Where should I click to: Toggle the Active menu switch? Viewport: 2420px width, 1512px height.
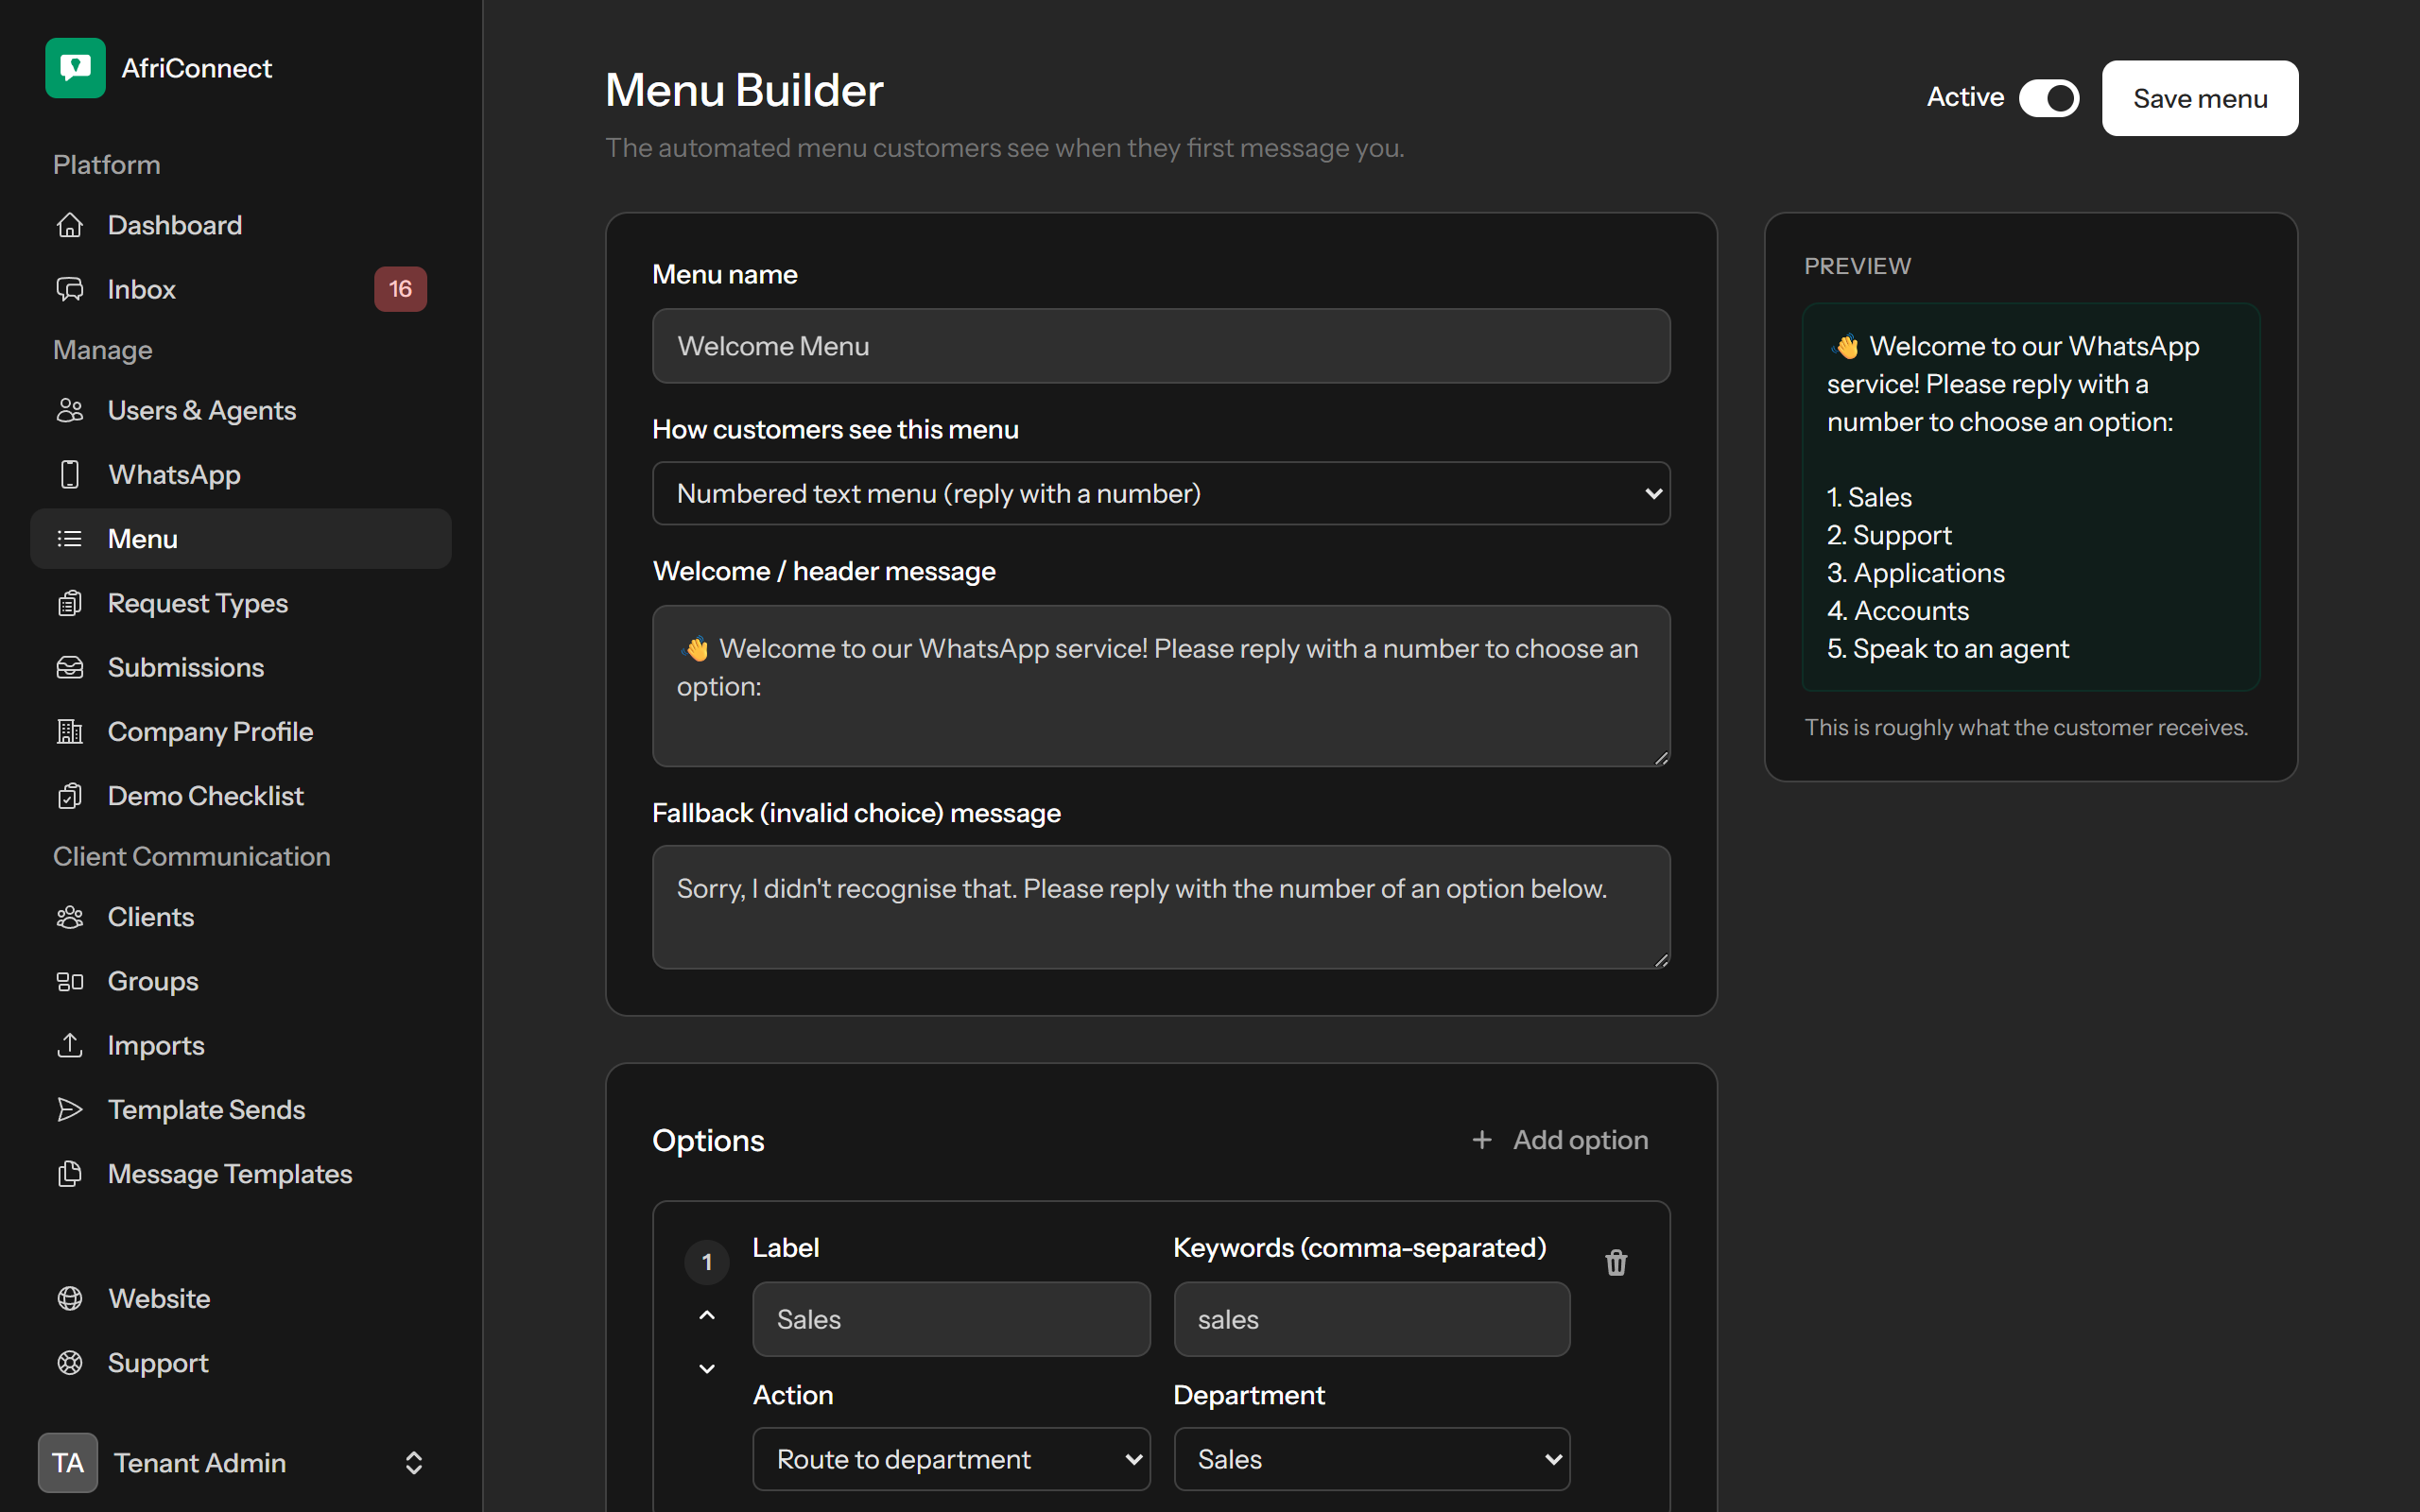pos(2049,98)
